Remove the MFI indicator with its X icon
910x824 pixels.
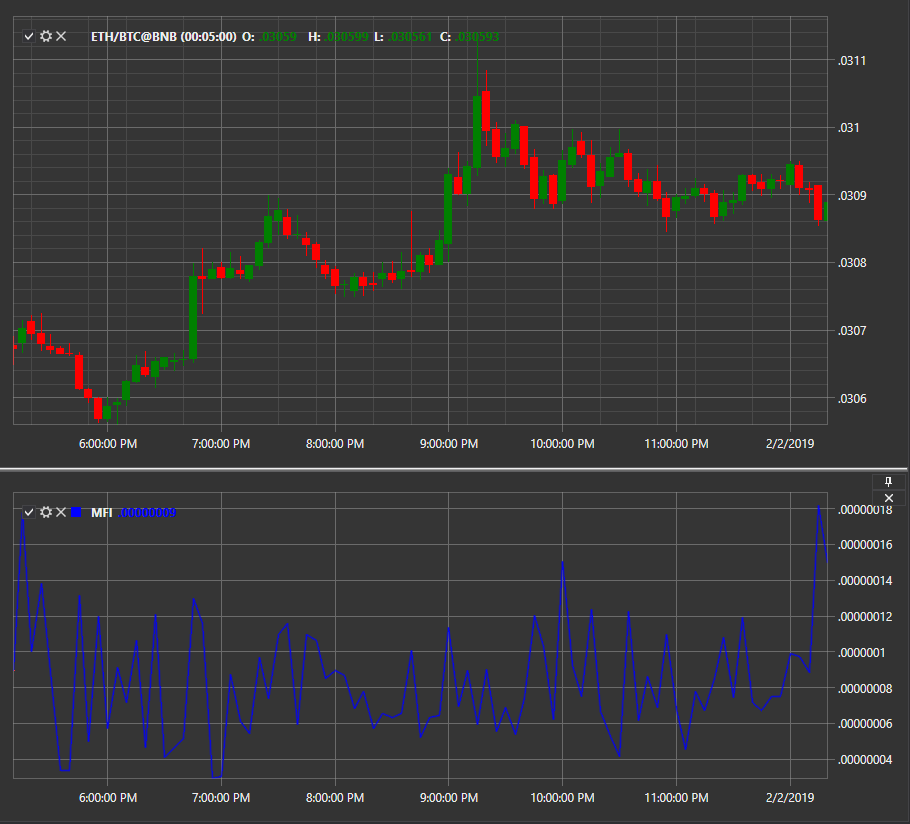[x=61, y=512]
